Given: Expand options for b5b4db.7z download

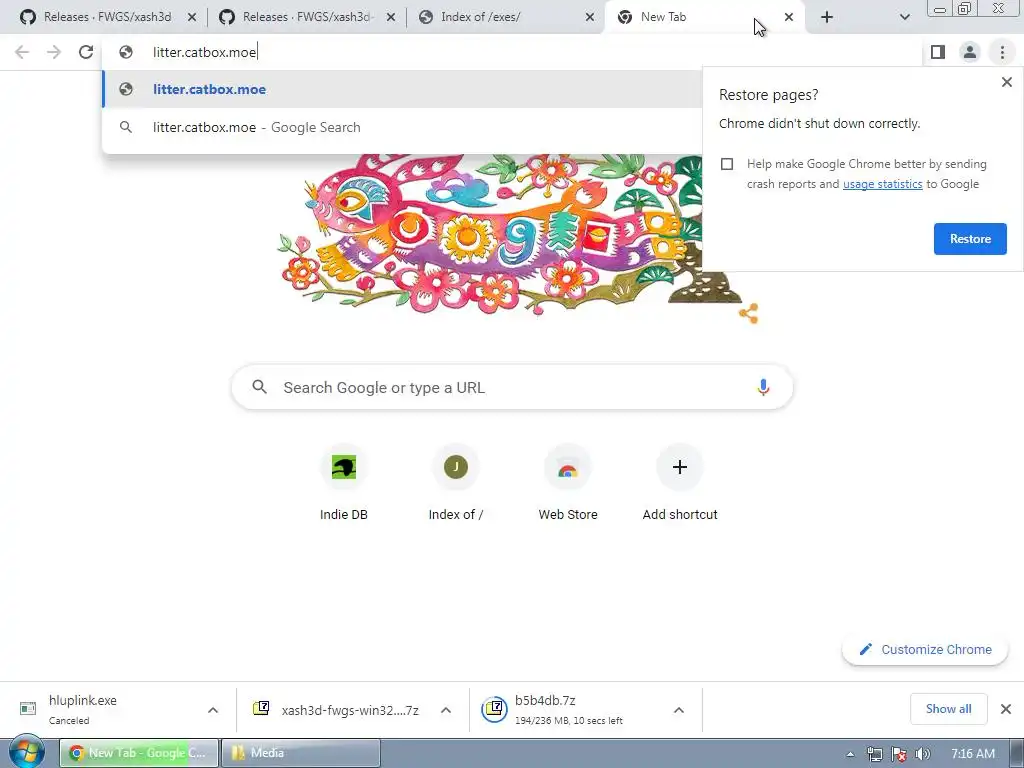Looking at the screenshot, I should [x=679, y=710].
